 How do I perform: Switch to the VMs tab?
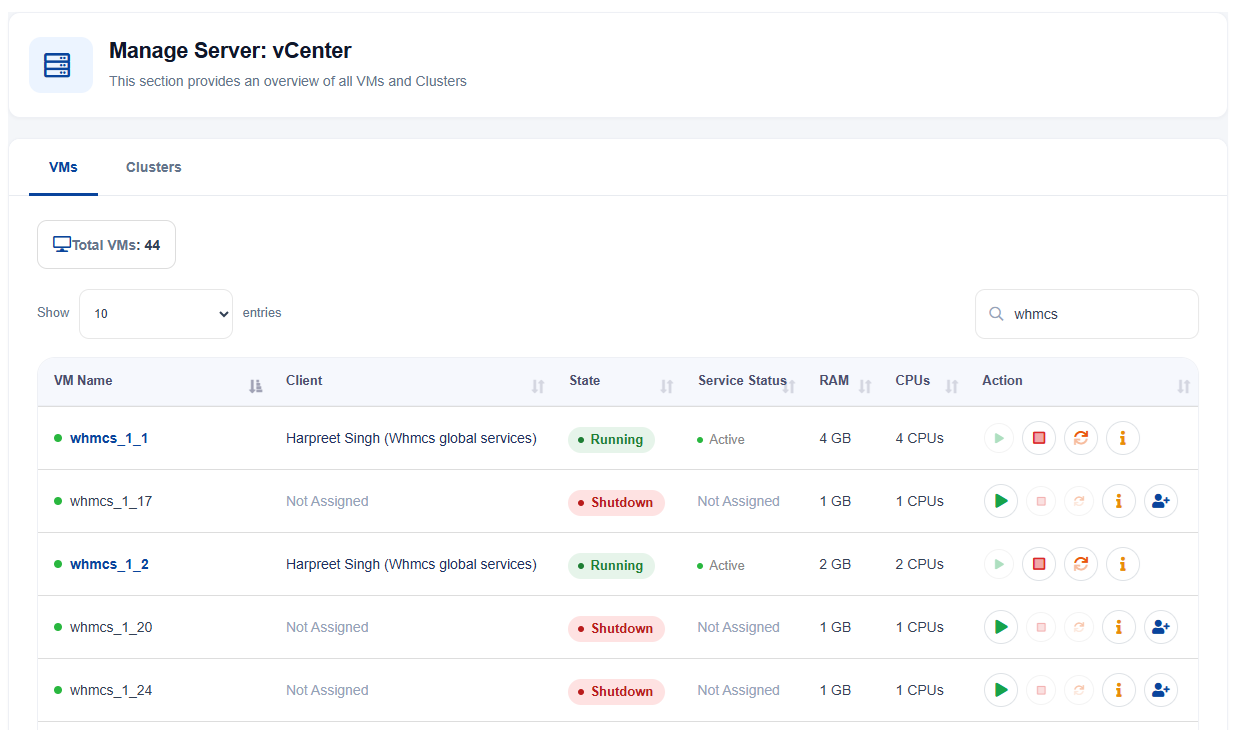coord(63,167)
